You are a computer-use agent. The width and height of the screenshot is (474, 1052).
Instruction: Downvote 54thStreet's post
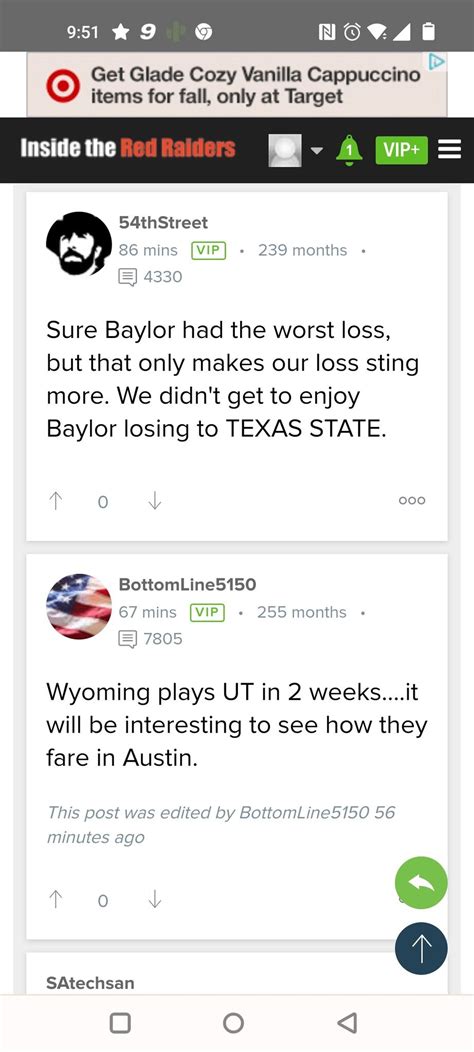(154, 501)
